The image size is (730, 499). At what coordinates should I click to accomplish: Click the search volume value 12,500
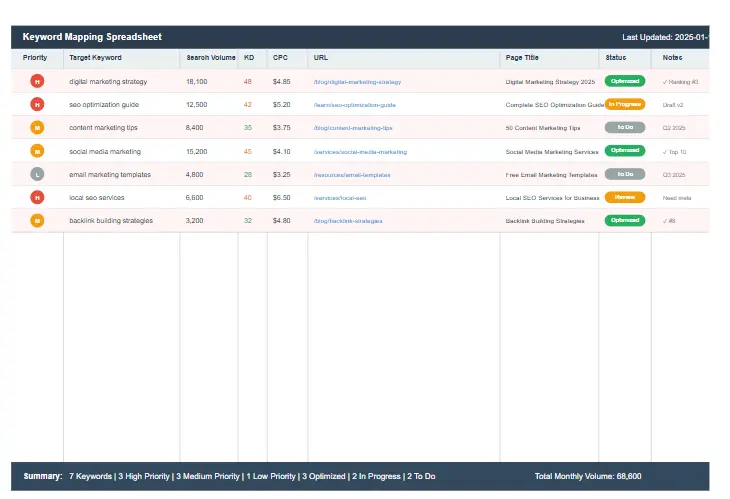(x=196, y=105)
